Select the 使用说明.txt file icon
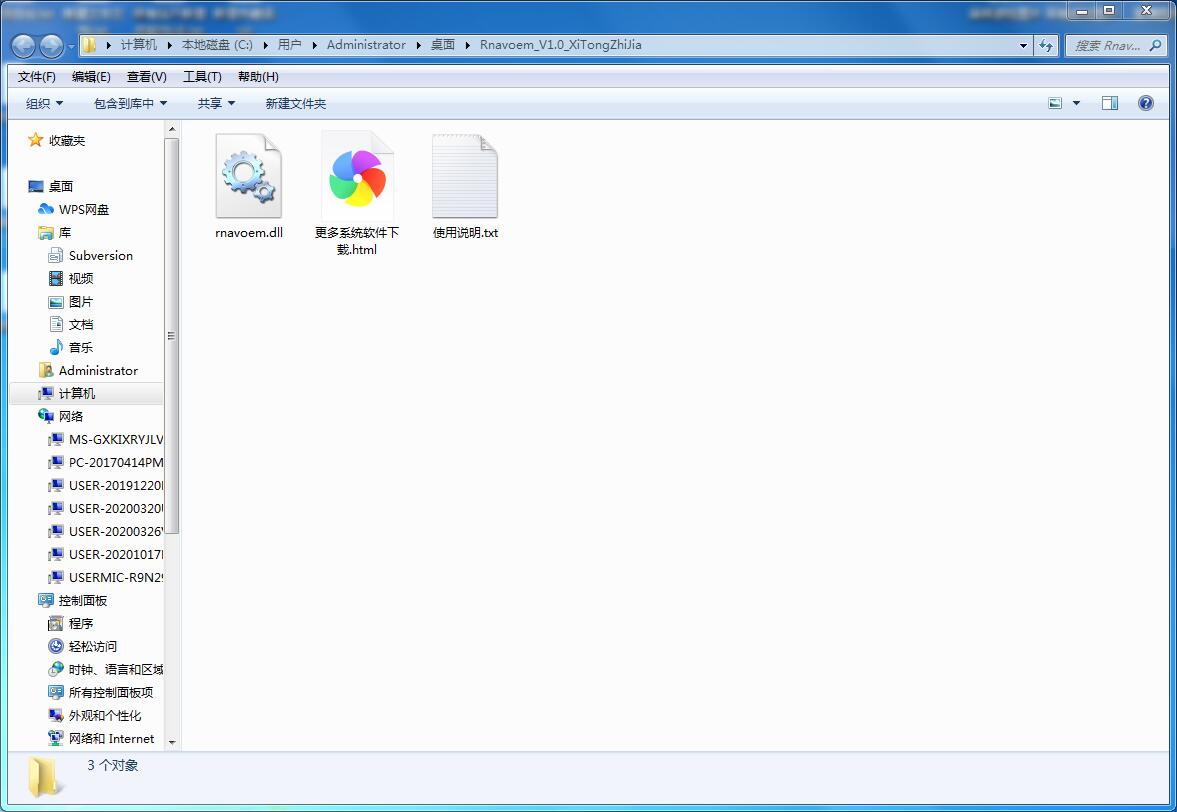The image size is (1177, 812). (465, 176)
